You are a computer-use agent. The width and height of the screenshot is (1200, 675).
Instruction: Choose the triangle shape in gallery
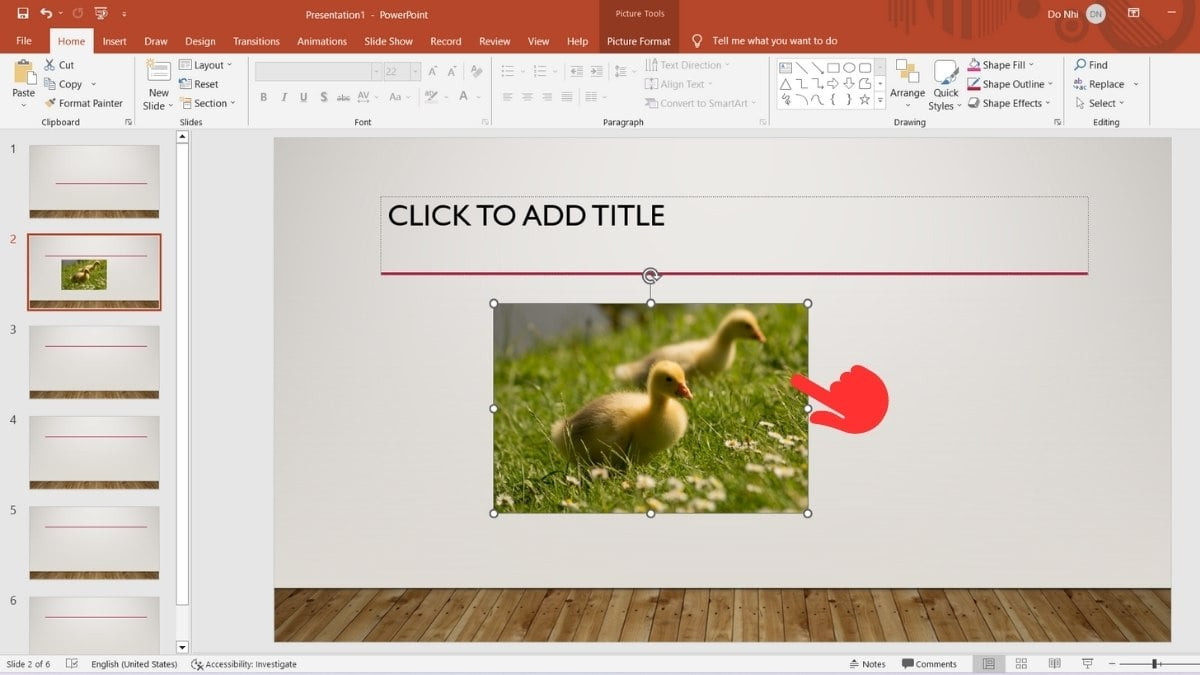(x=786, y=84)
